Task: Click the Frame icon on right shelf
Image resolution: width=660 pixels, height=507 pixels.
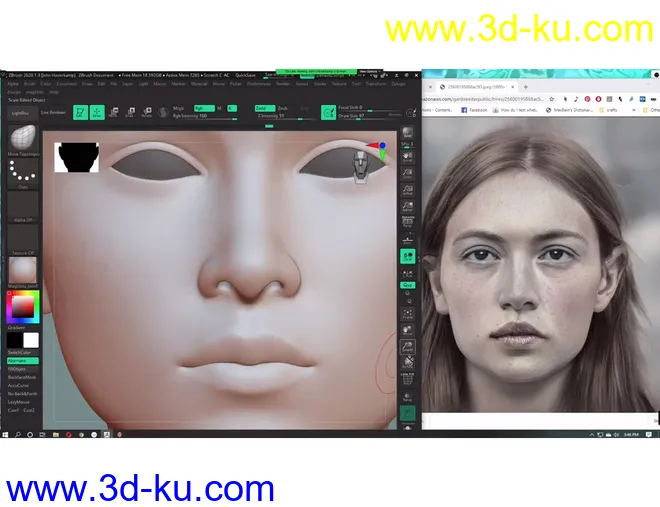Action: tap(407, 313)
